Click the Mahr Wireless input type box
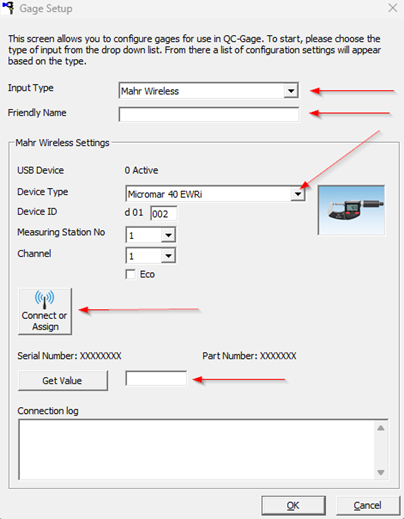 point(209,91)
